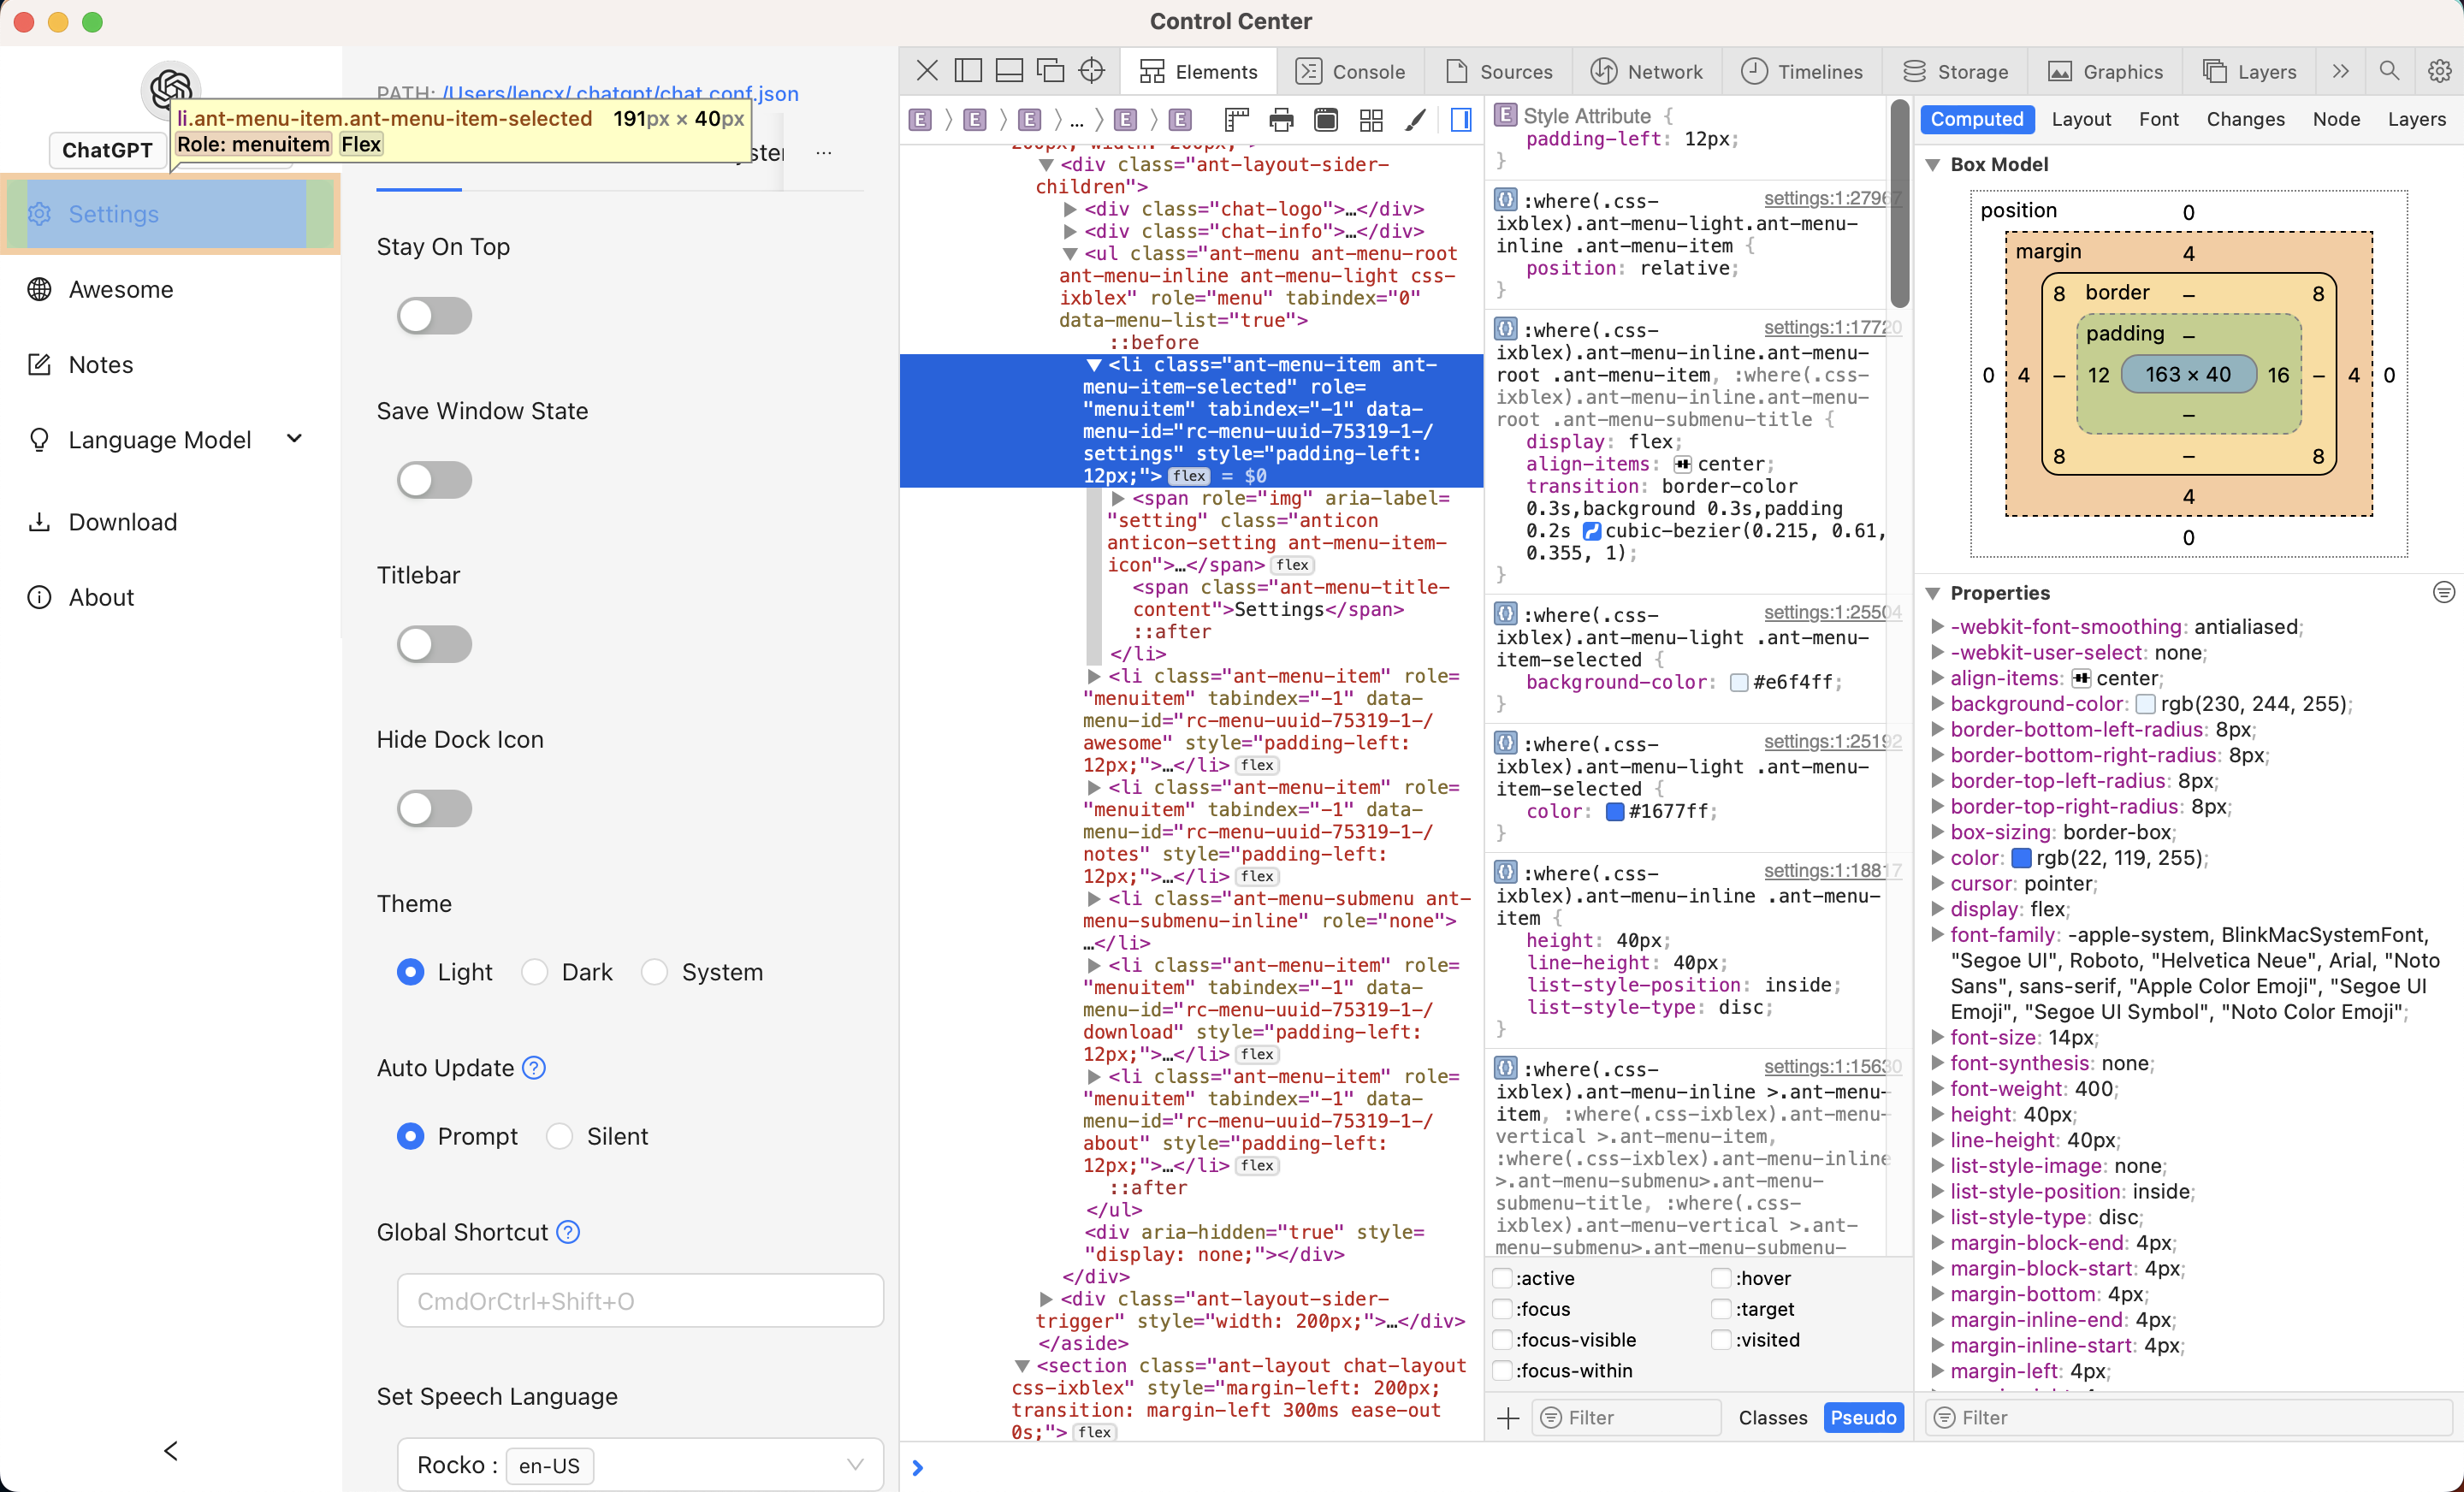Image resolution: width=2464 pixels, height=1492 pixels.
Task: Toggle the details sidebar icon
Action: tap(1461, 121)
